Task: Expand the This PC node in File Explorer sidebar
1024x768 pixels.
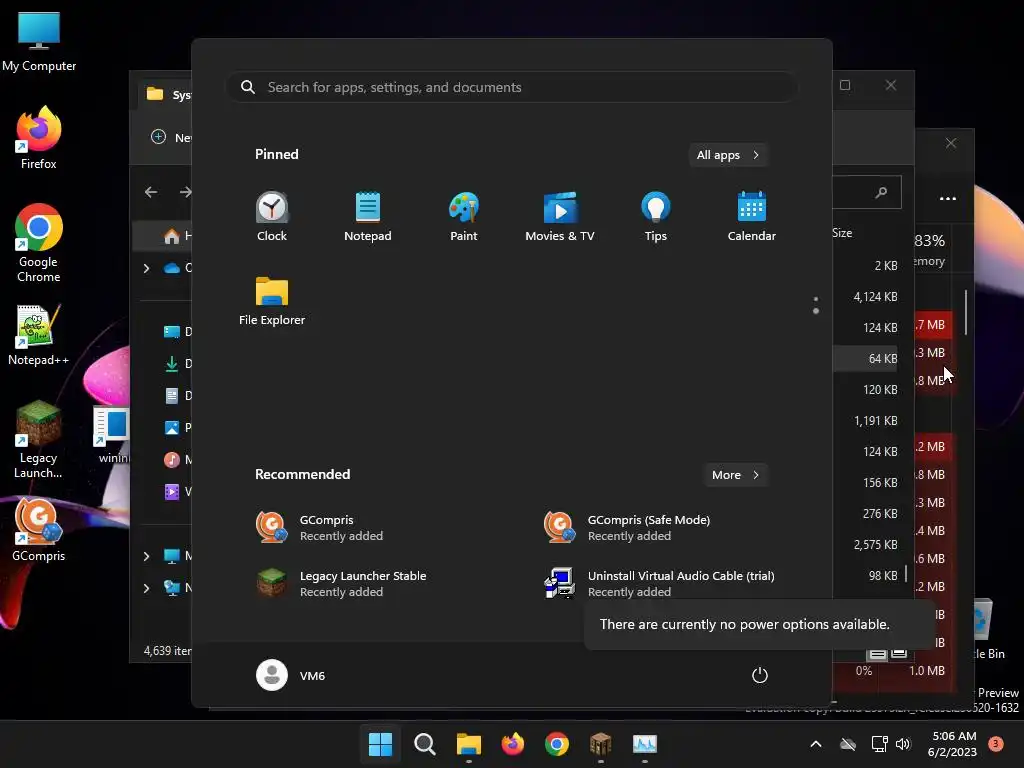Action: (146, 556)
